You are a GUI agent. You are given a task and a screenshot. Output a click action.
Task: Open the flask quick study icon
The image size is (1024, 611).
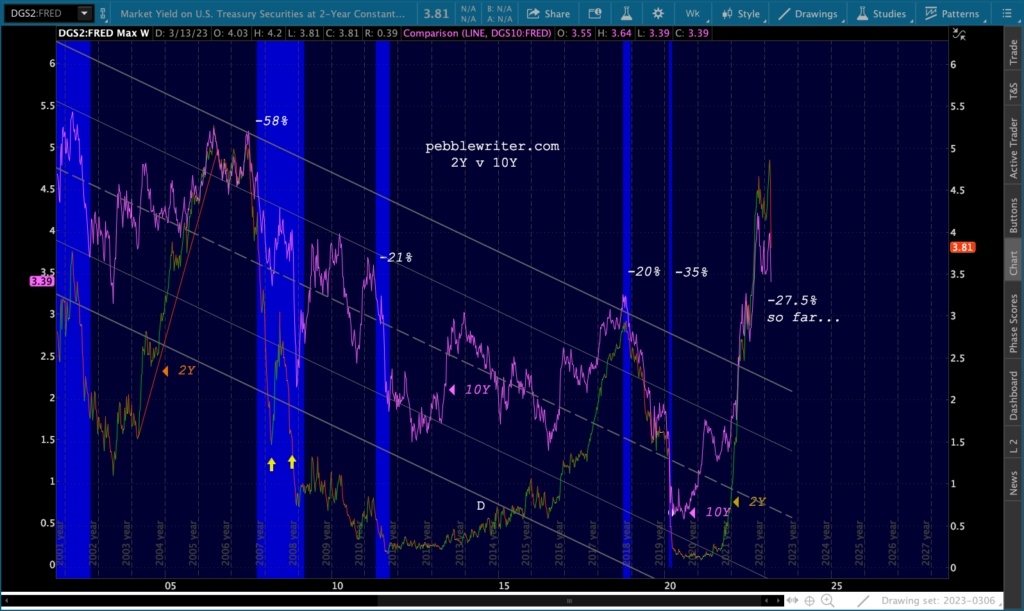tap(626, 13)
